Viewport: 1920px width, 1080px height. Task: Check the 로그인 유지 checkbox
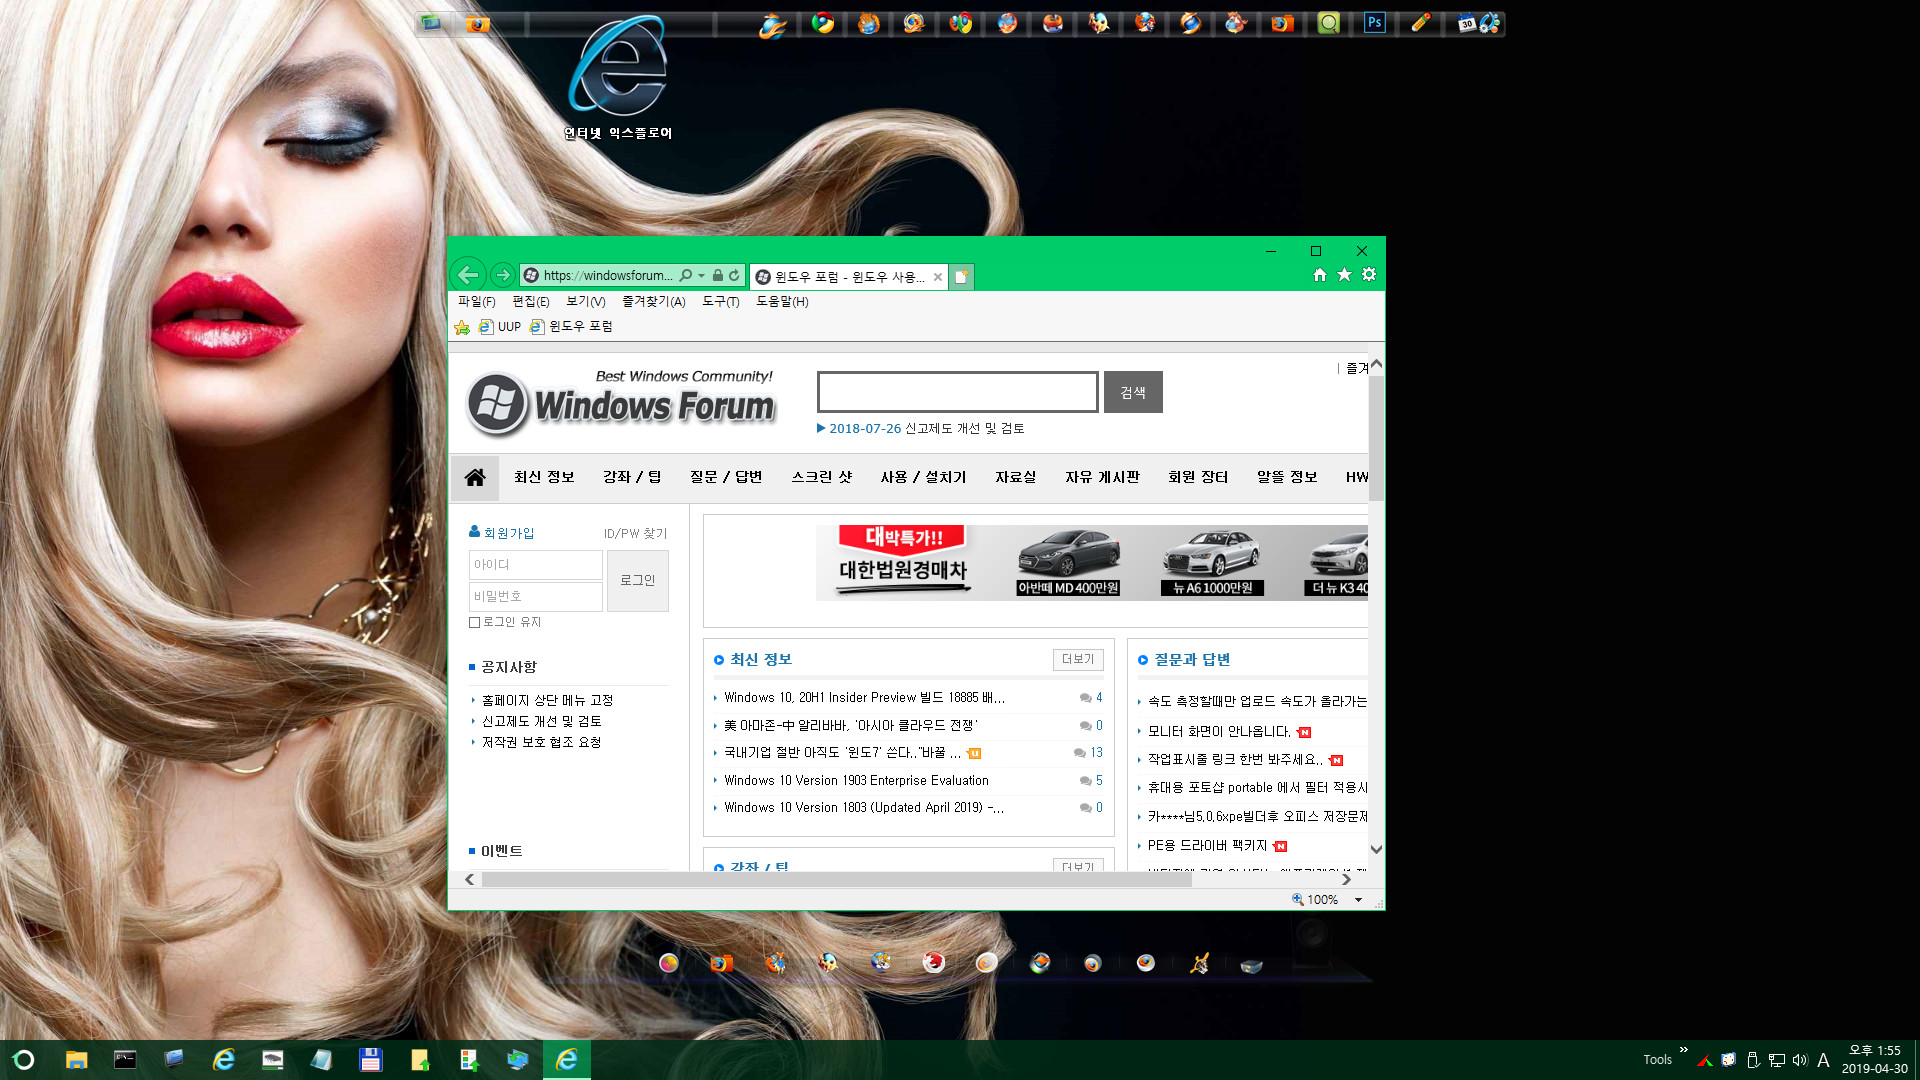pos(475,622)
